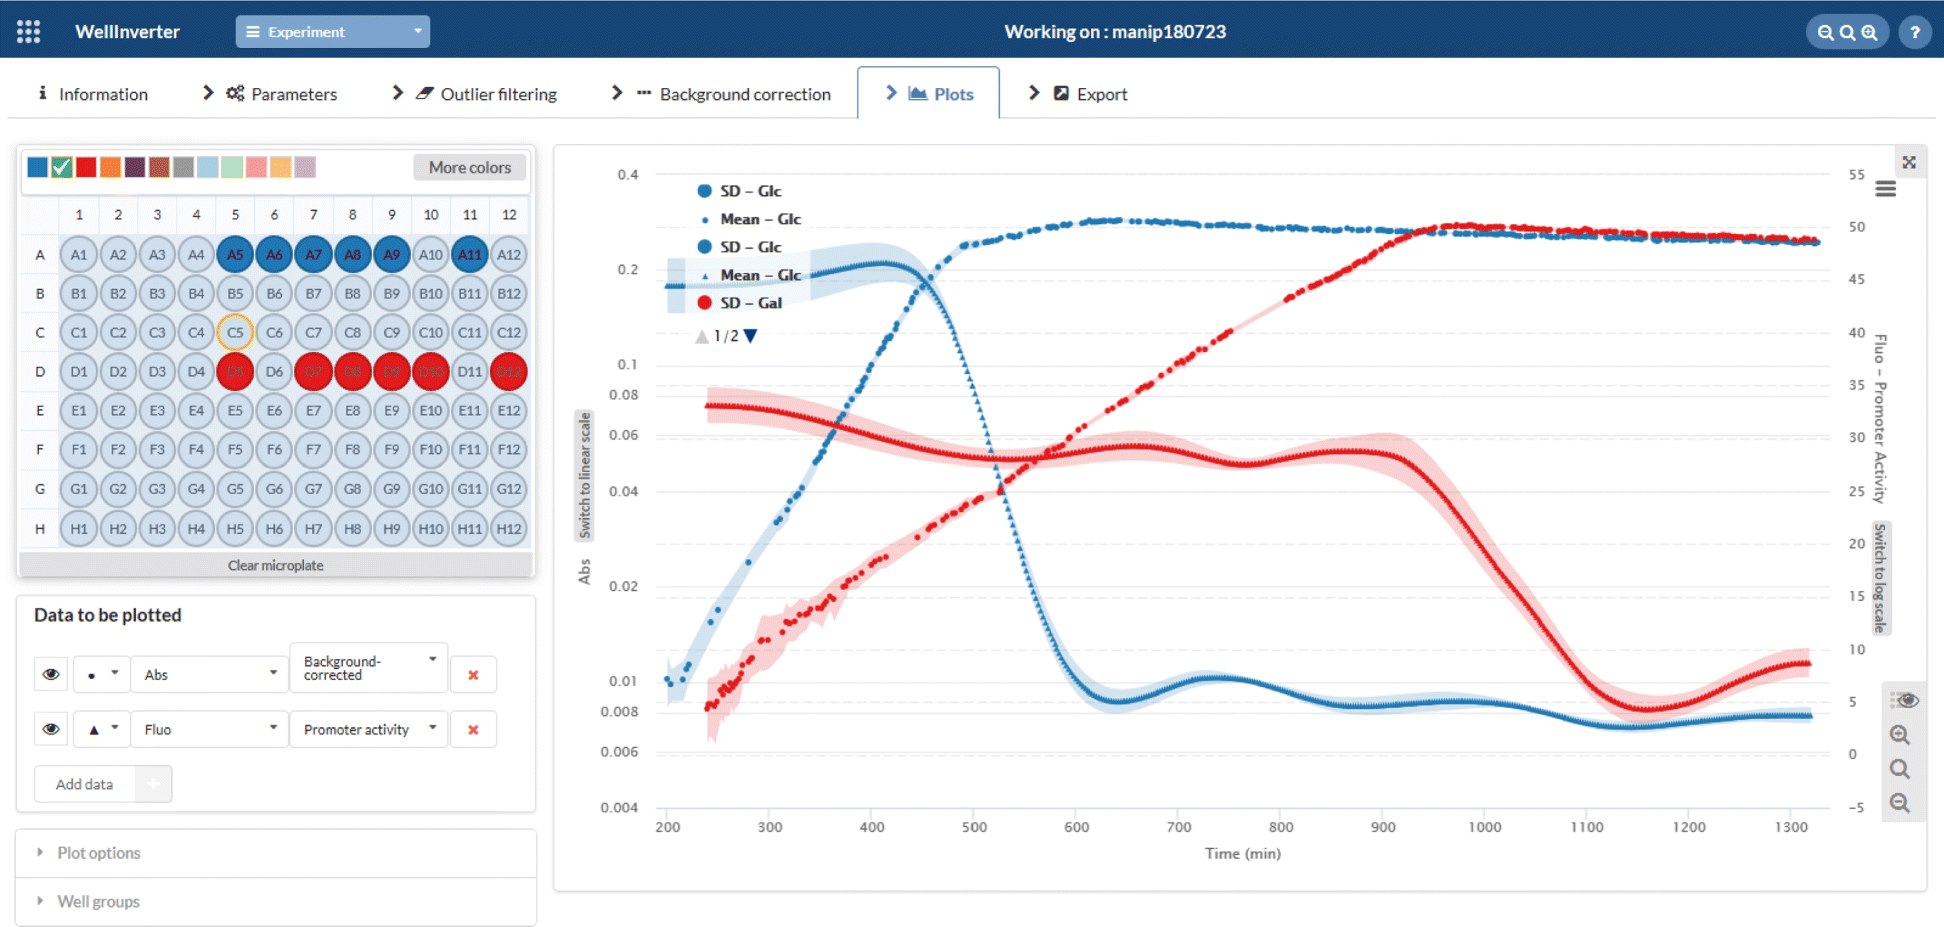Toggle SD – Gal legend entry

tap(740, 303)
